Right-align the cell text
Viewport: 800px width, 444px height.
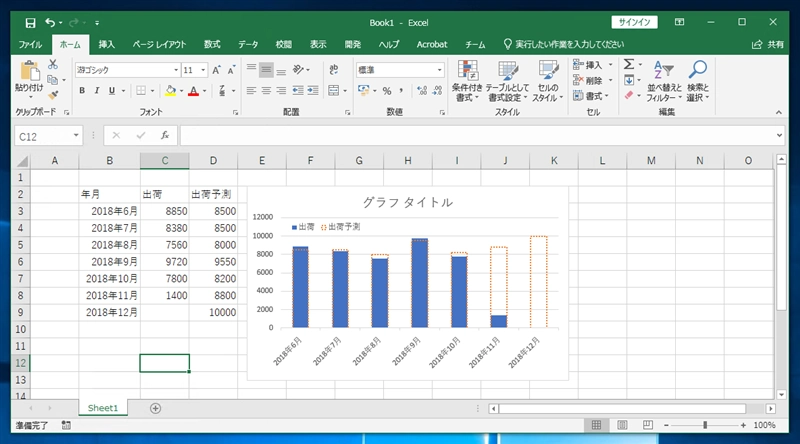point(281,91)
